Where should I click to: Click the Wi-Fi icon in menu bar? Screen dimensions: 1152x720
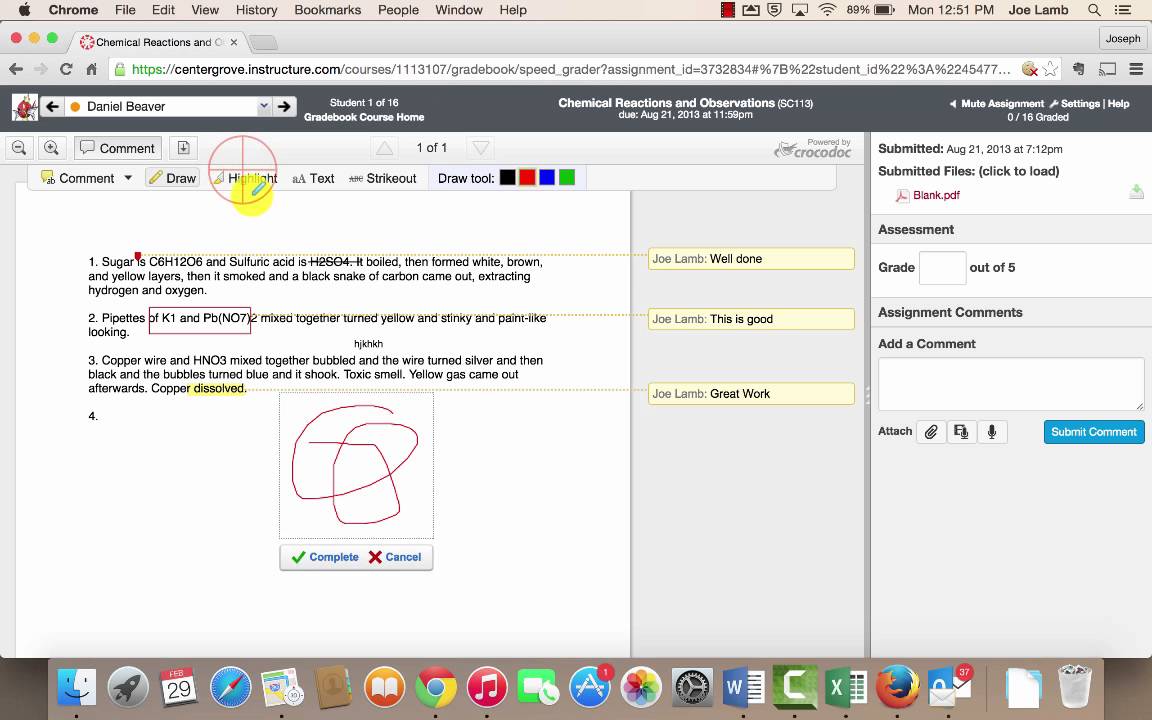point(827,10)
